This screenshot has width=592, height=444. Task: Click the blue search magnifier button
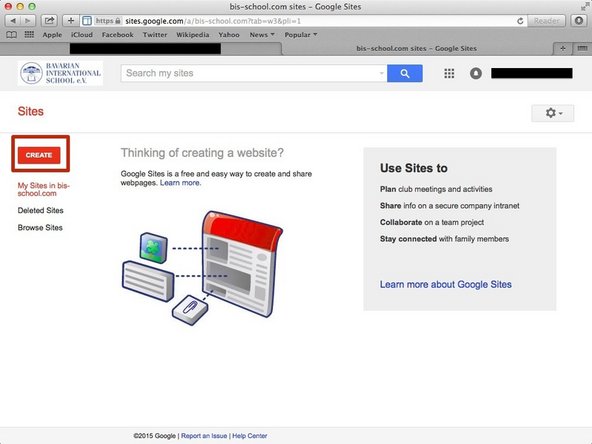pos(405,73)
